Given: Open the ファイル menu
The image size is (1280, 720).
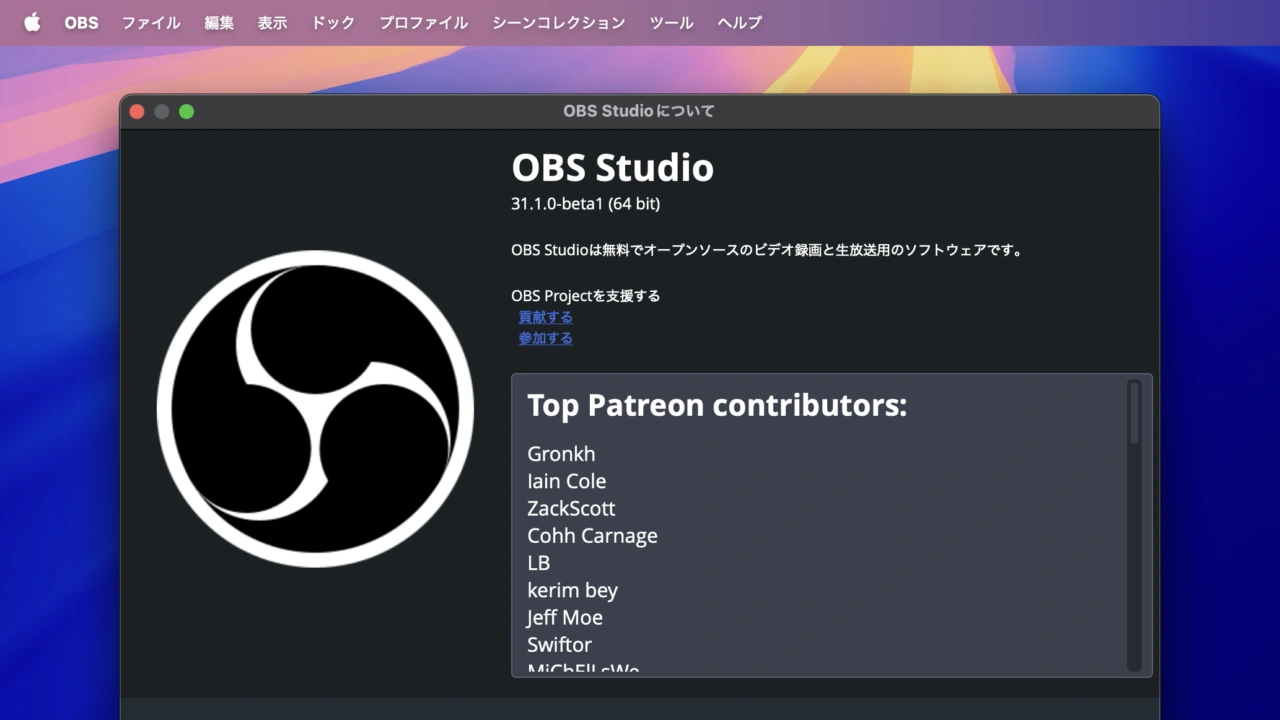Looking at the screenshot, I should pyautogui.click(x=151, y=22).
